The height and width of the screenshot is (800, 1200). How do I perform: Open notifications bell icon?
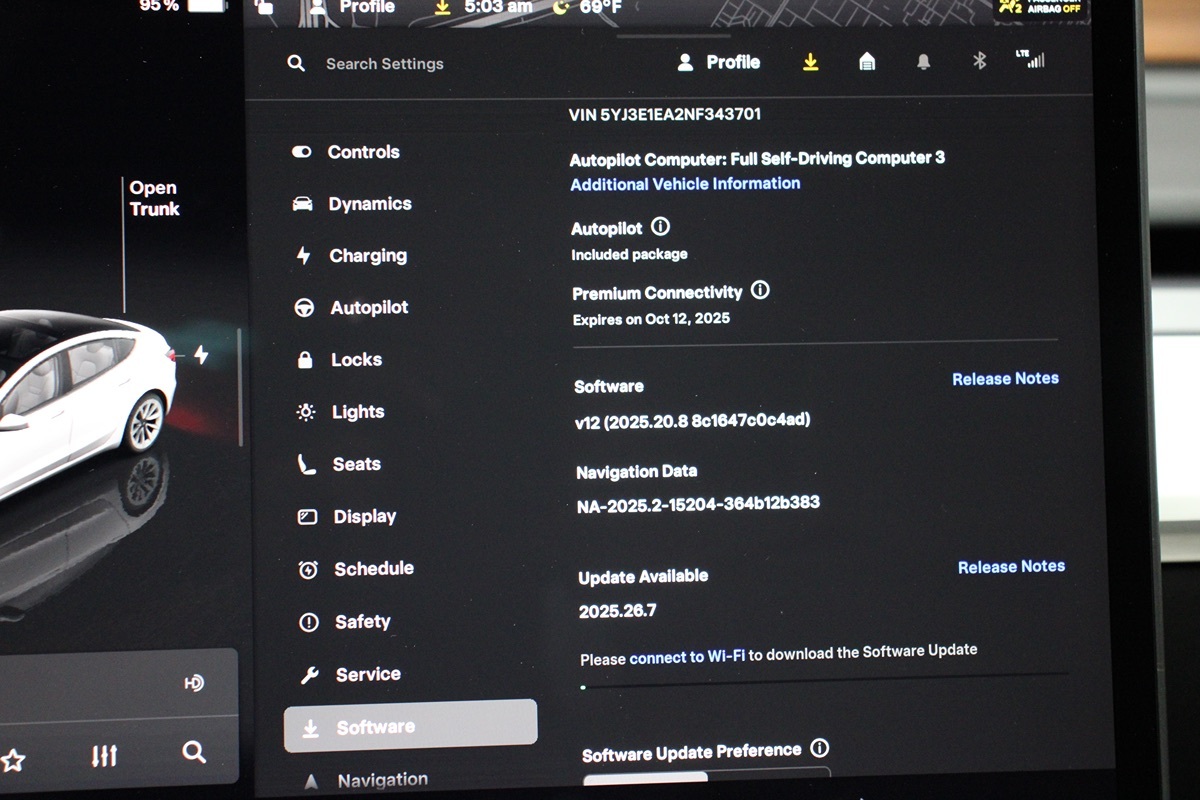[923, 62]
